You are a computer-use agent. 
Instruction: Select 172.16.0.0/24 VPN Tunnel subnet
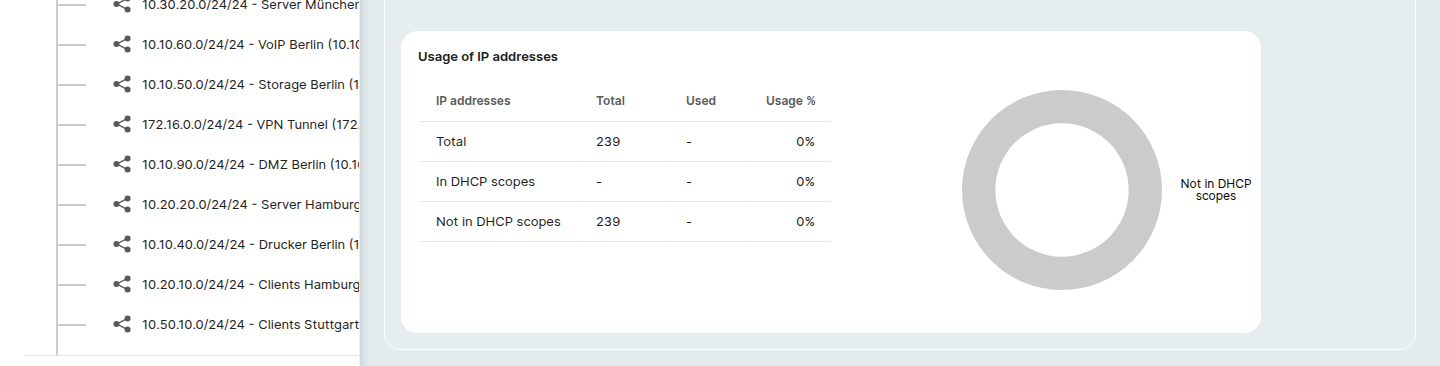tap(250, 124)
